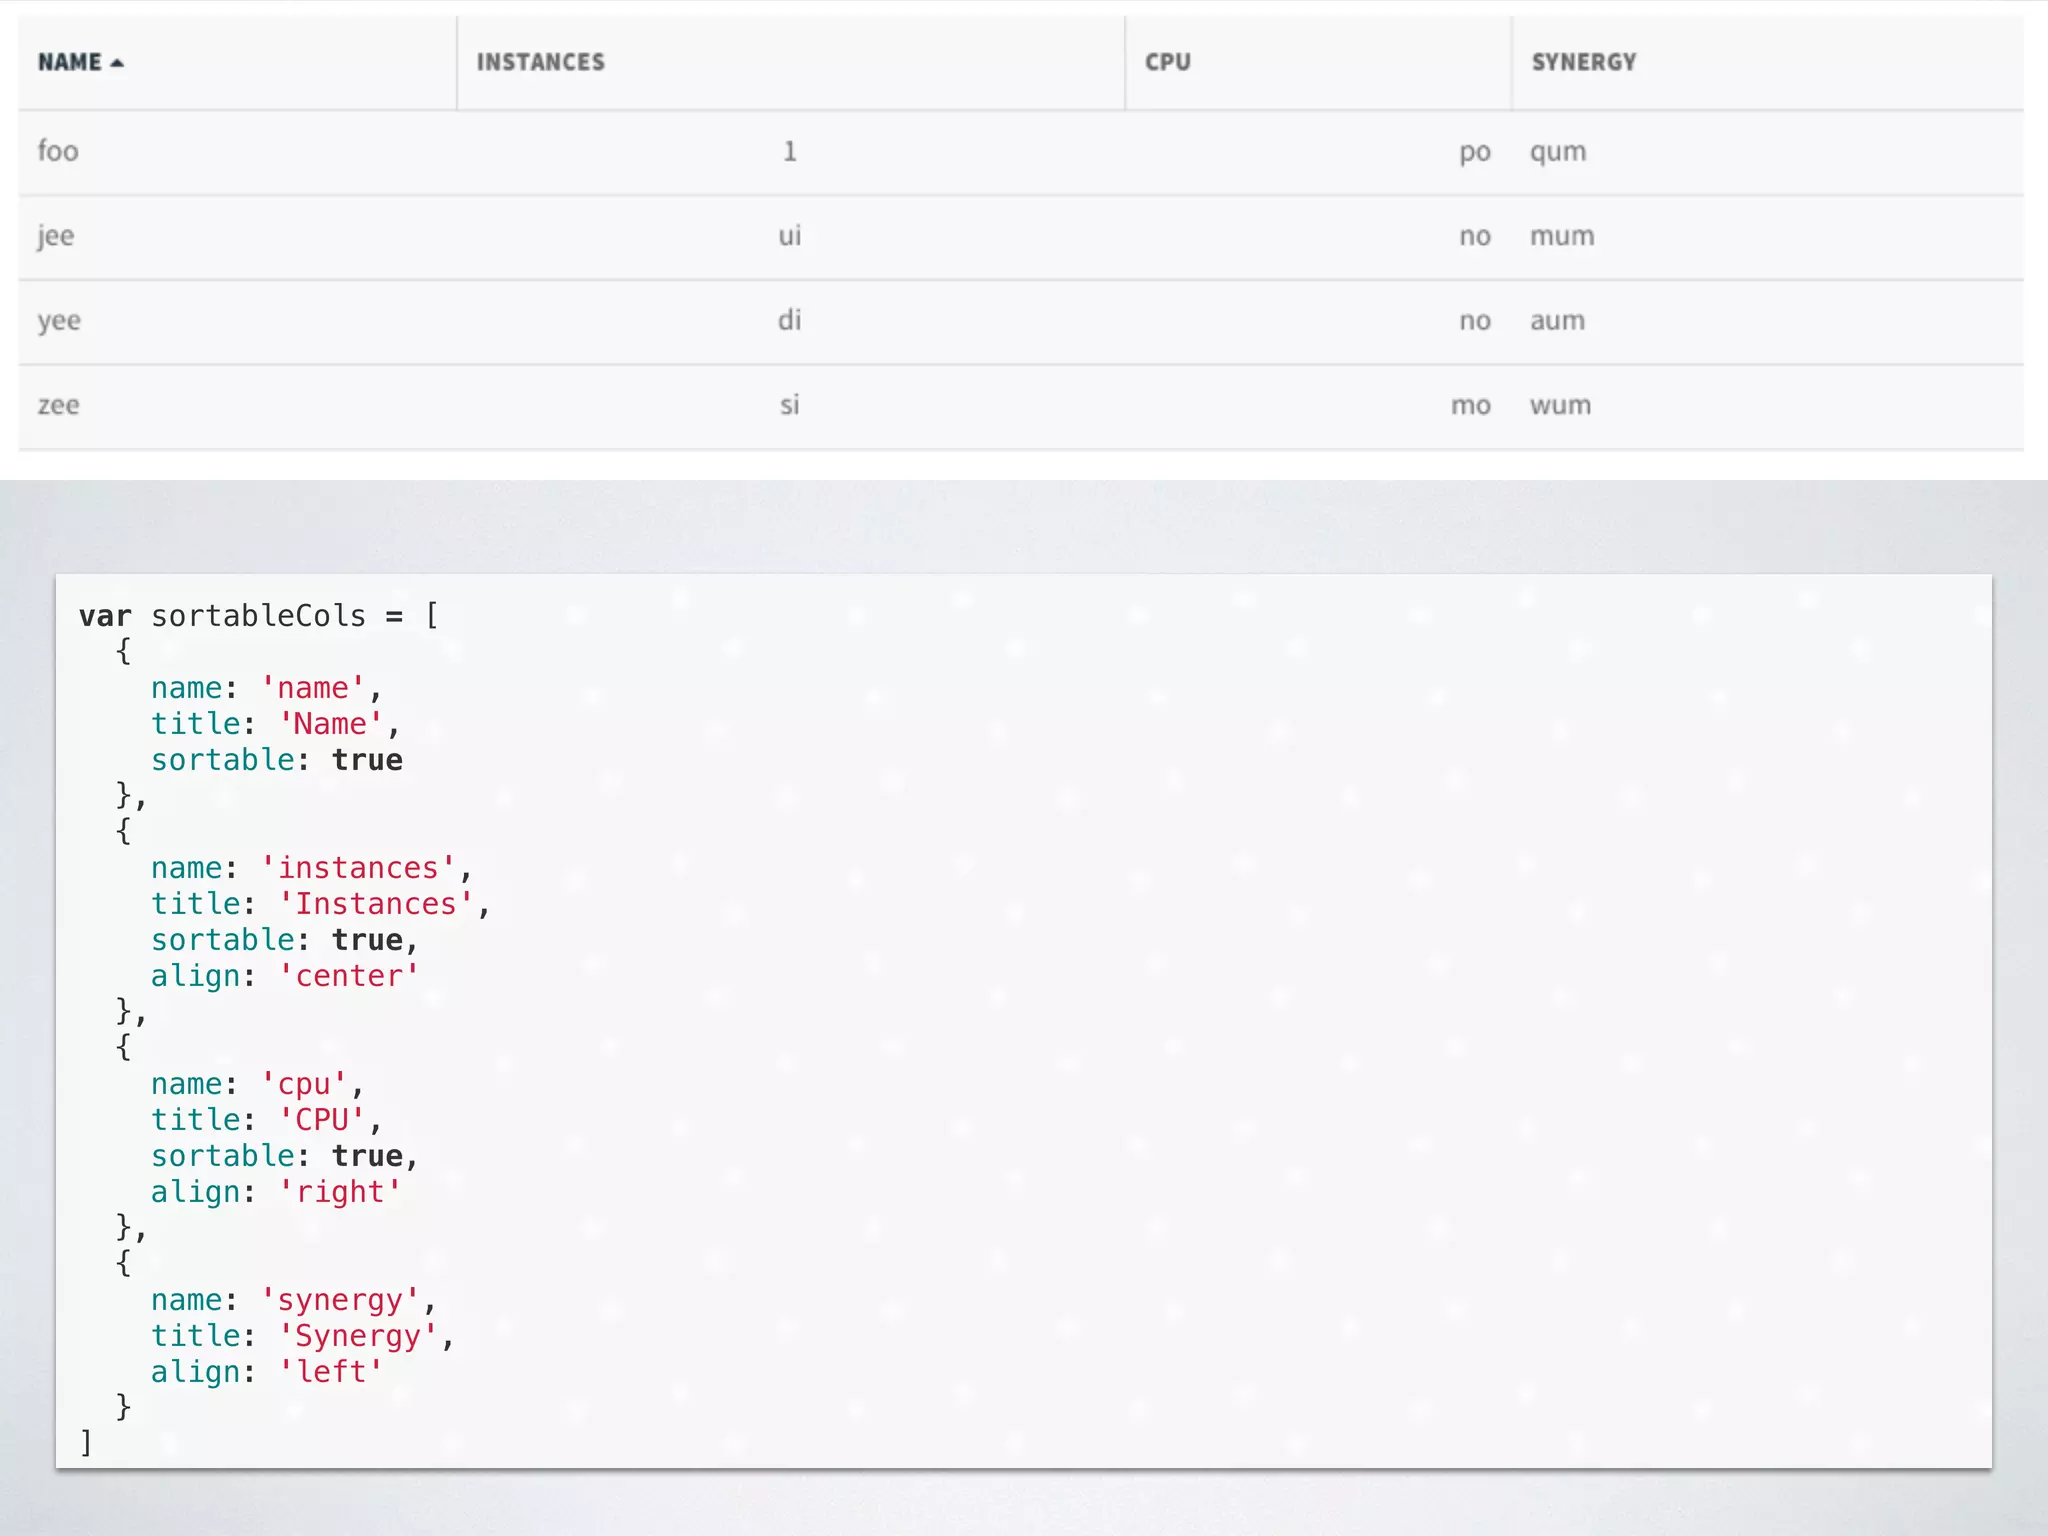Sort by the NAME column header

pos(70,62)
